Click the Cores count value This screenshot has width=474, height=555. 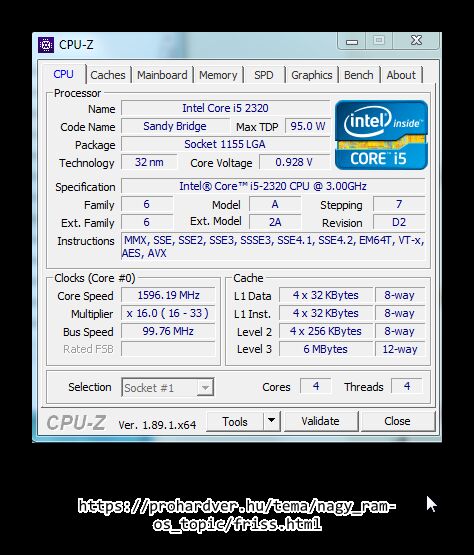[x=316, y=386]
